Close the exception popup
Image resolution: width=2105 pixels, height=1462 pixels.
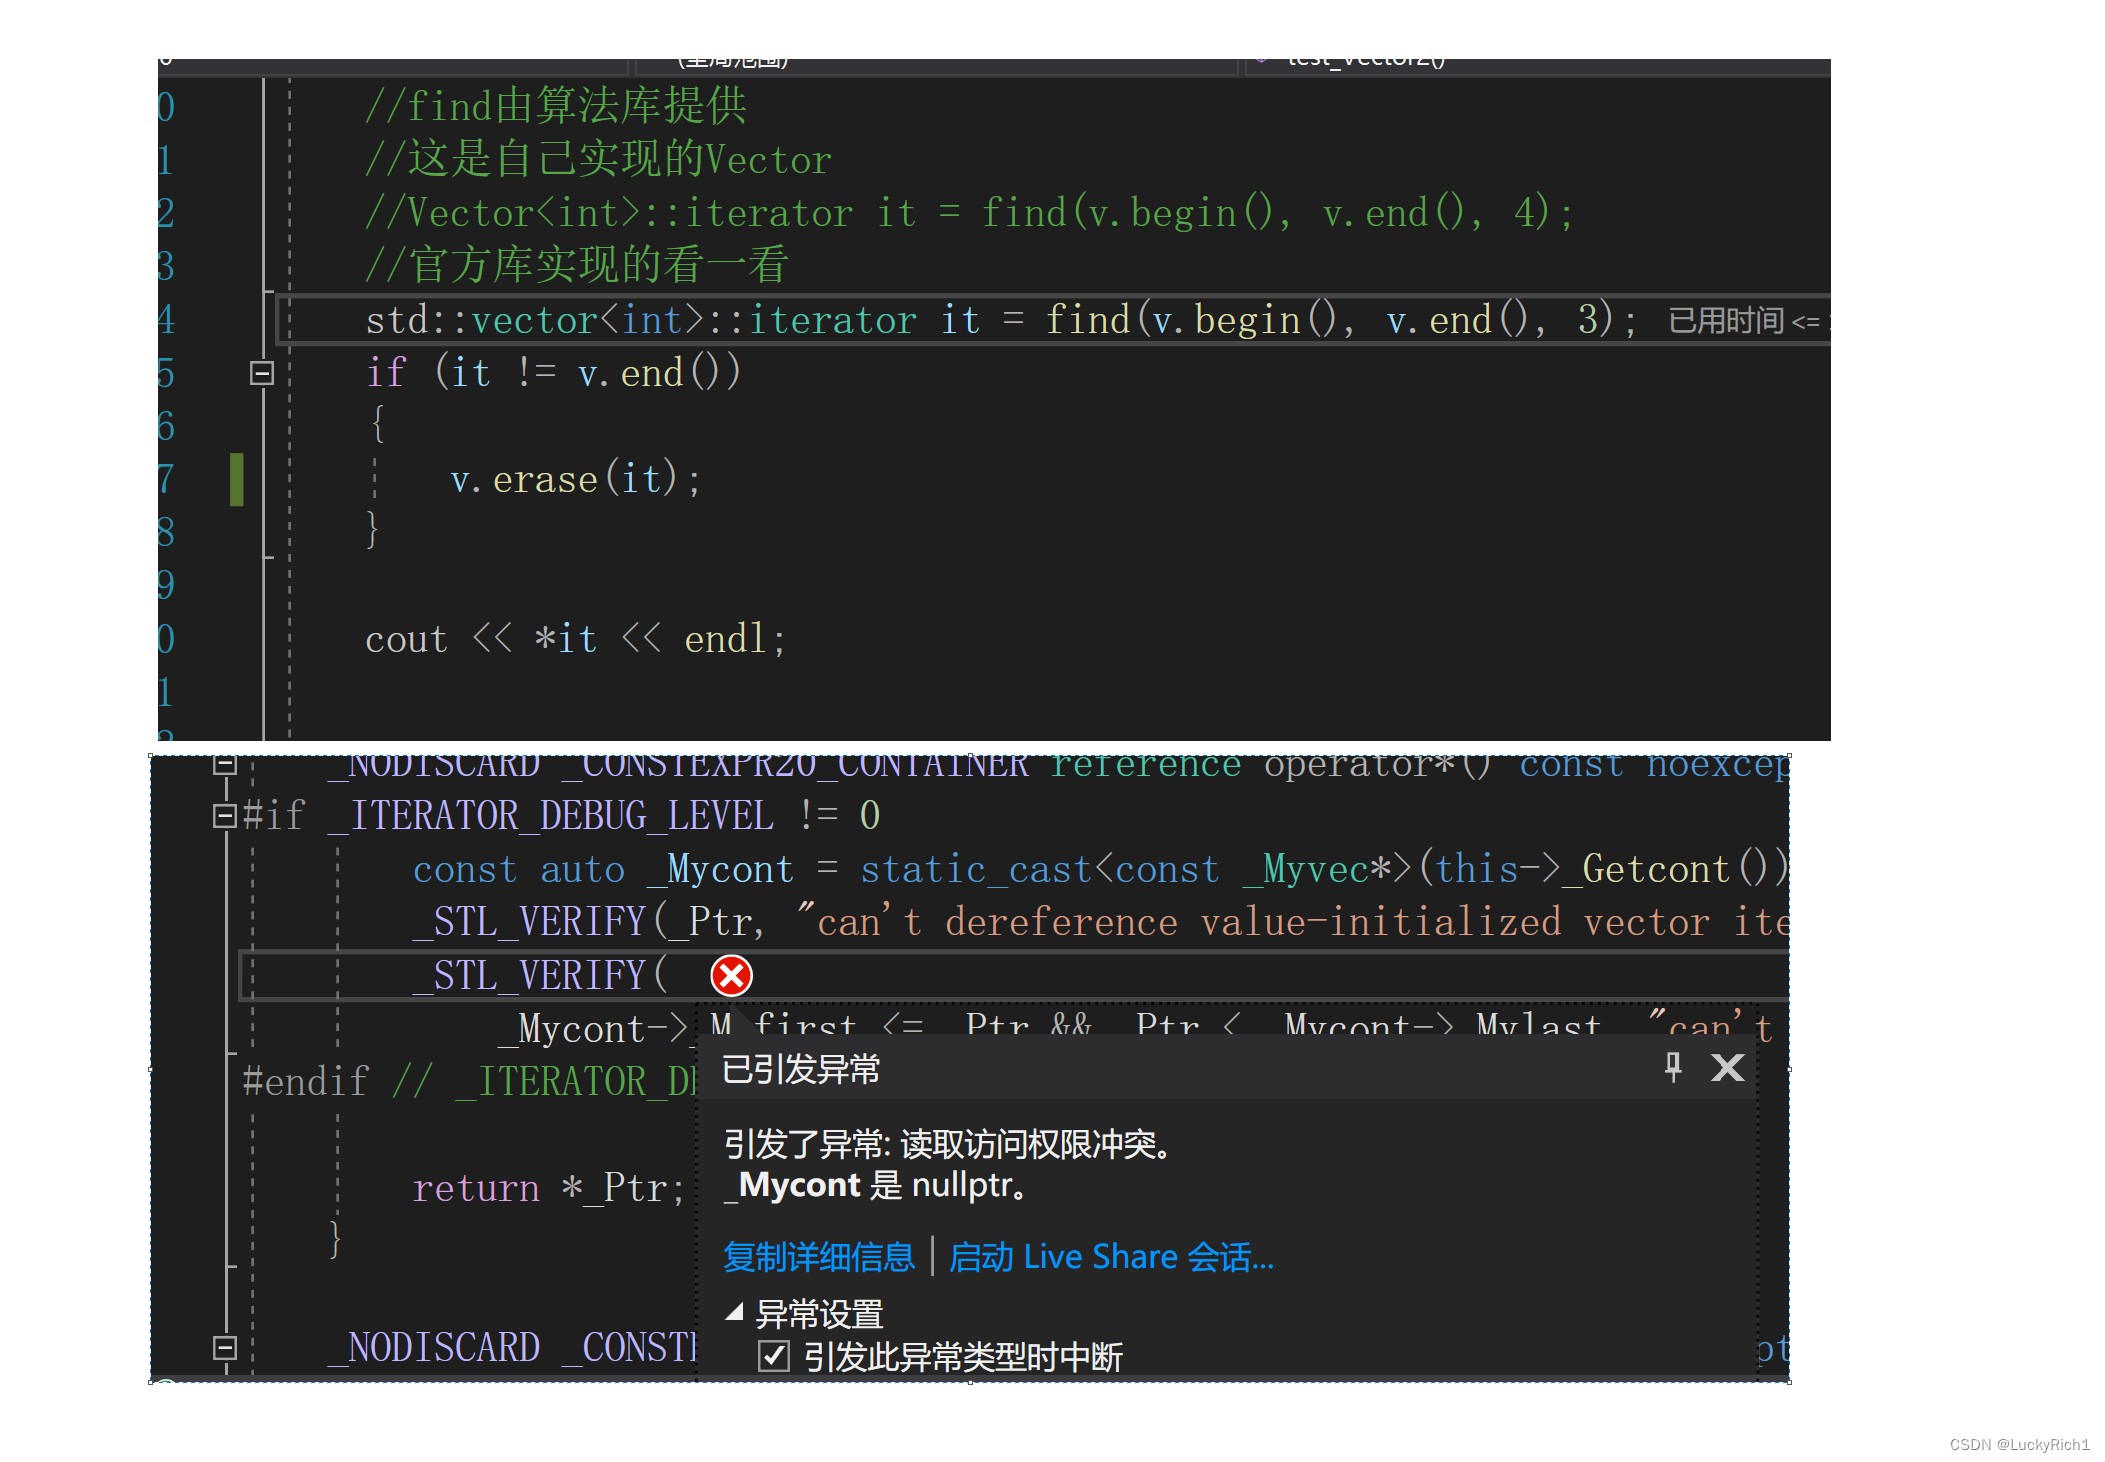coord(1727,1067)
